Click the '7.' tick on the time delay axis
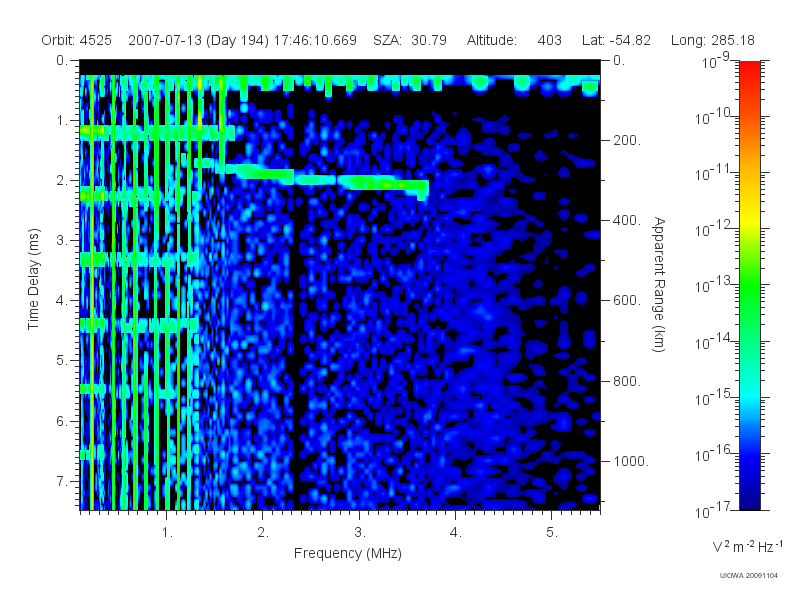 pyautogui.click(x=62, y=481)
